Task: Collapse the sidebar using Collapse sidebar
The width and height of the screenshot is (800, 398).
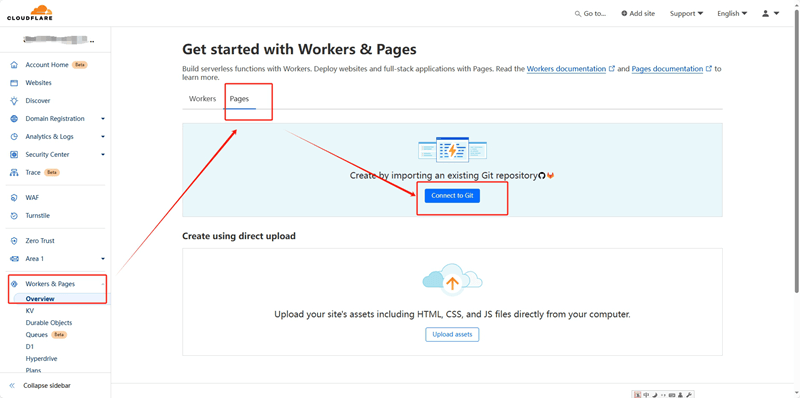Action: [x=40, y=386]
